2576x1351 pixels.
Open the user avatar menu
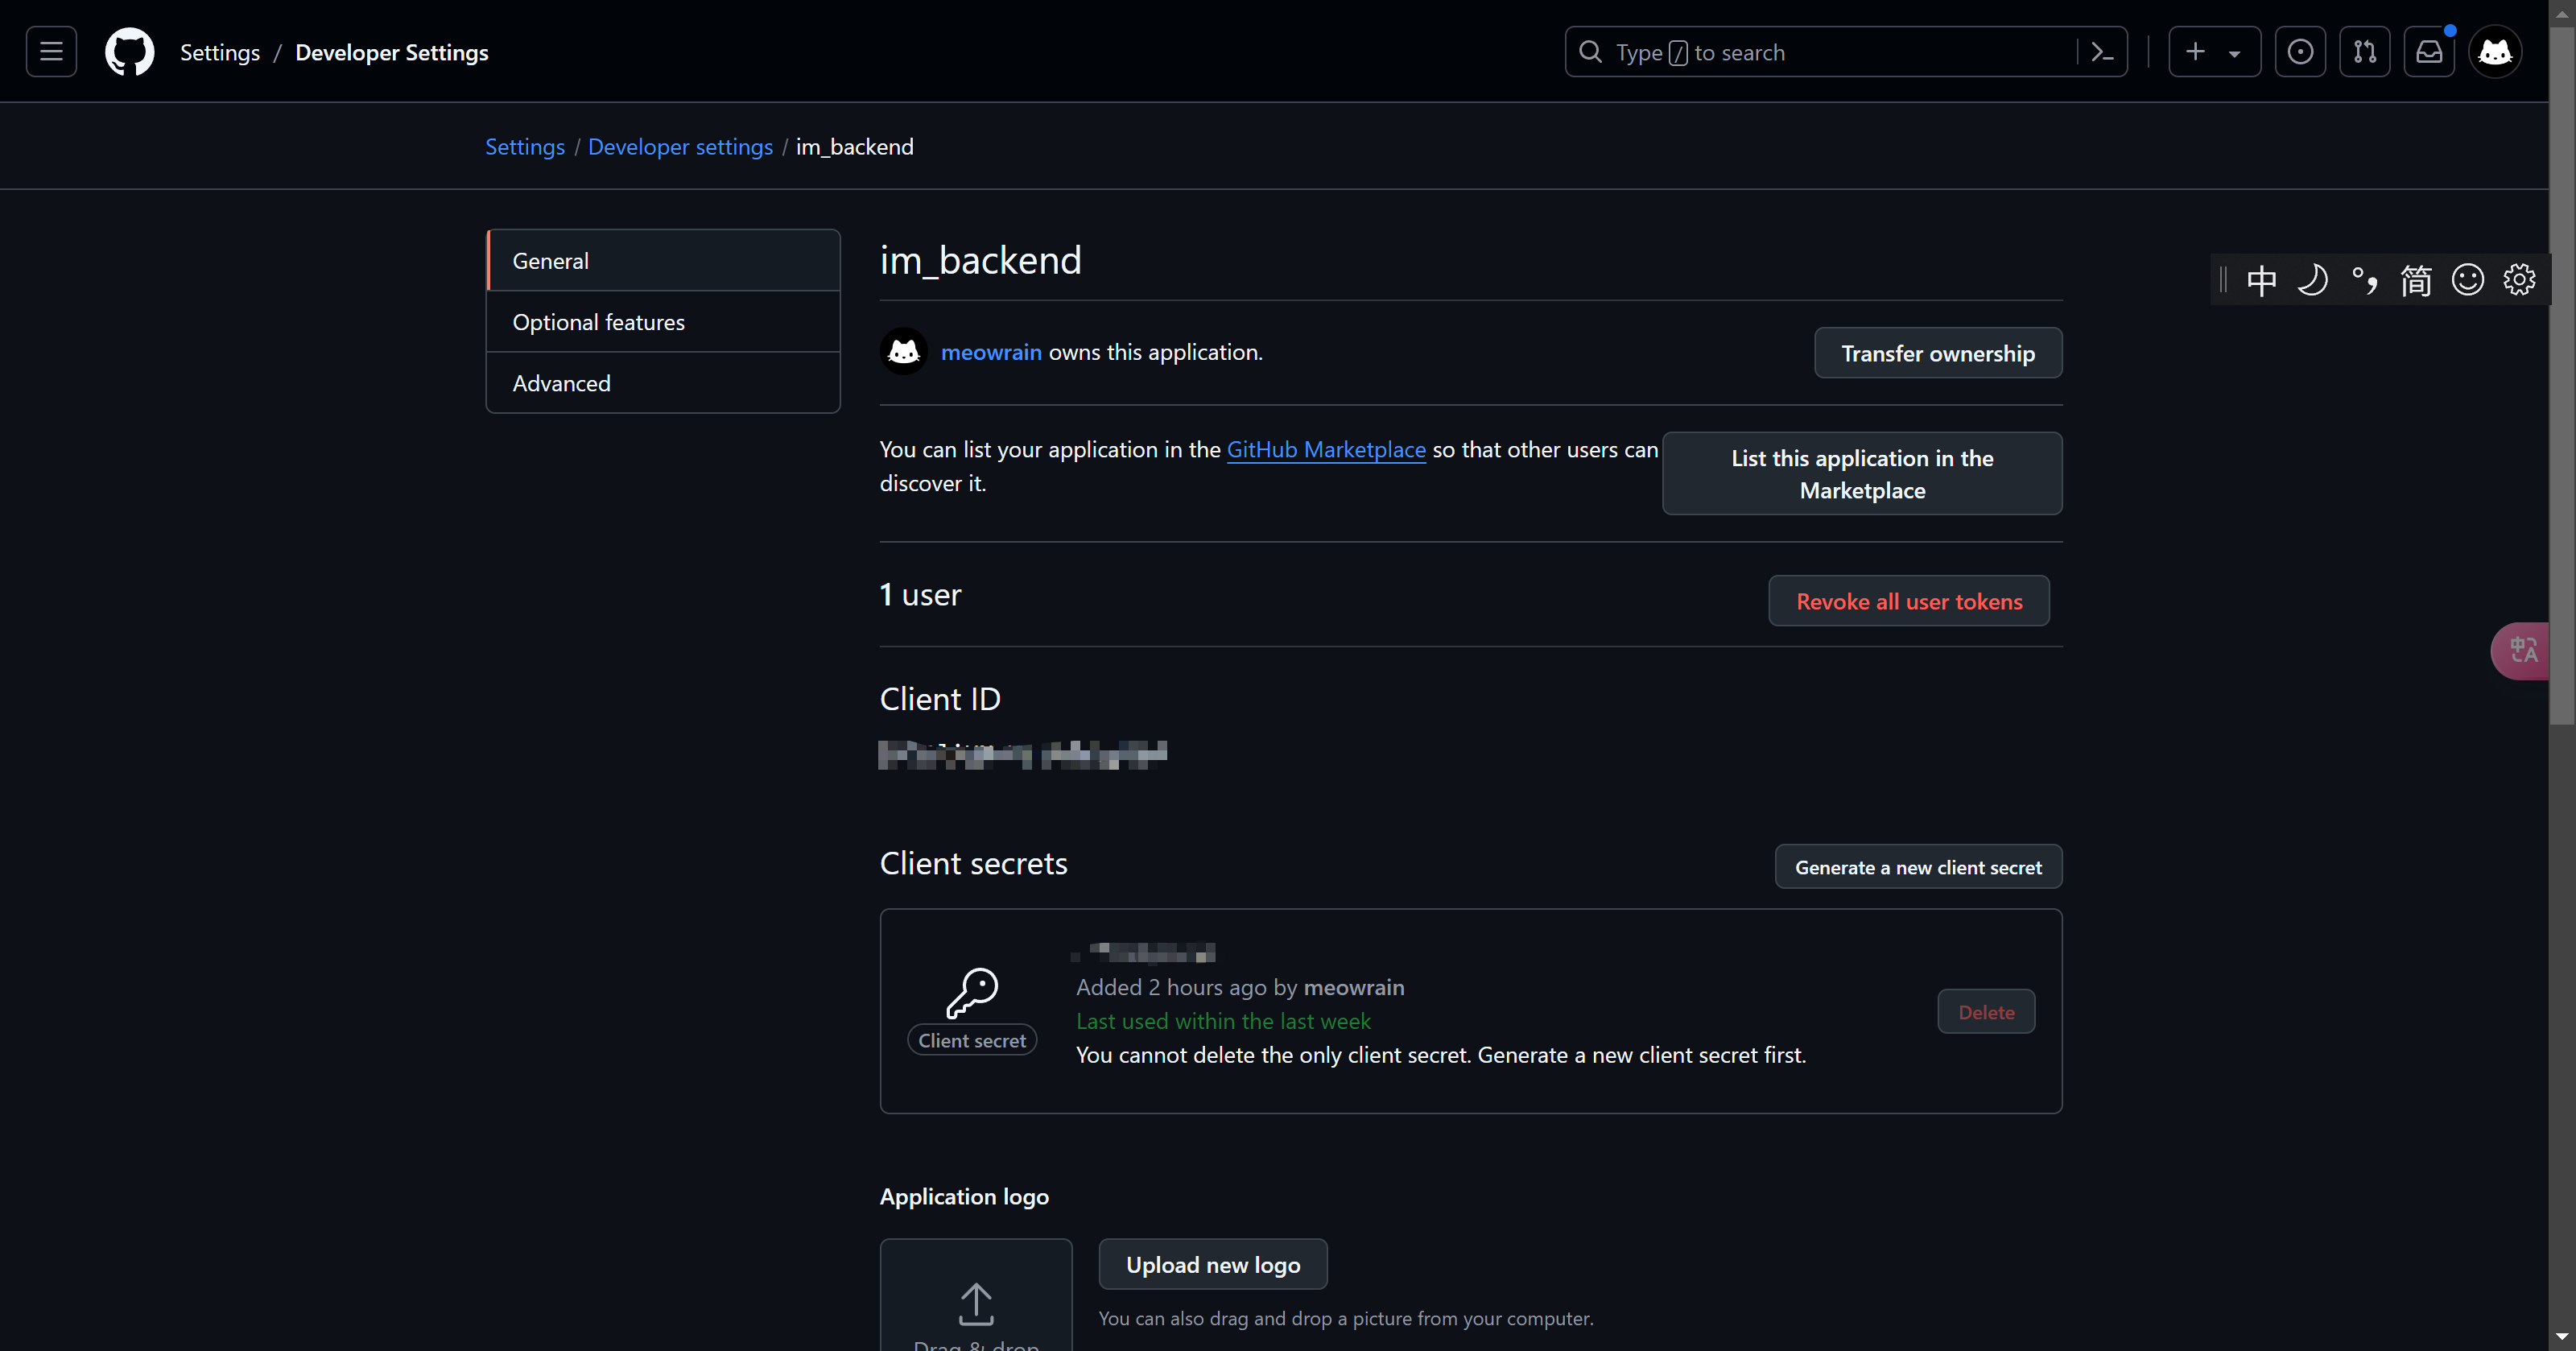click(2495, 52)
